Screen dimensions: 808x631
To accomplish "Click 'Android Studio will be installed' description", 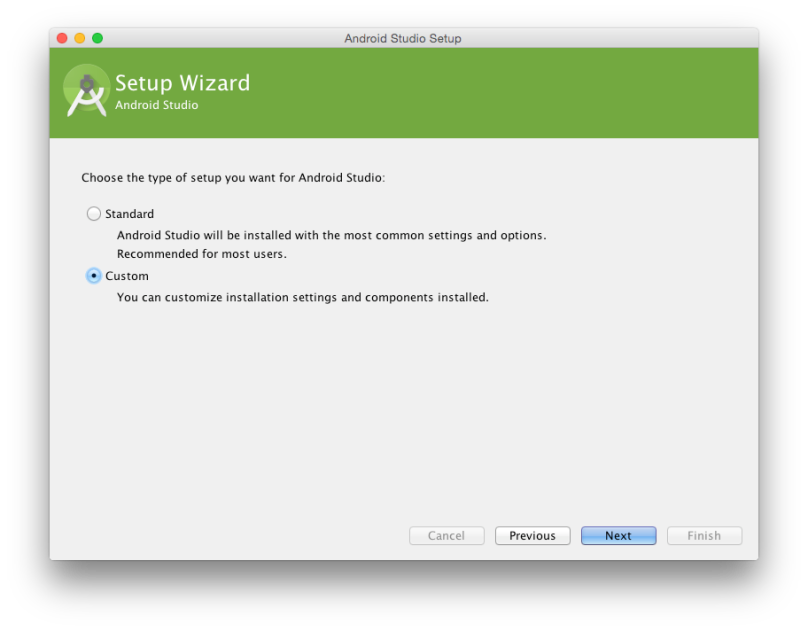I will (x=331, y=235).
